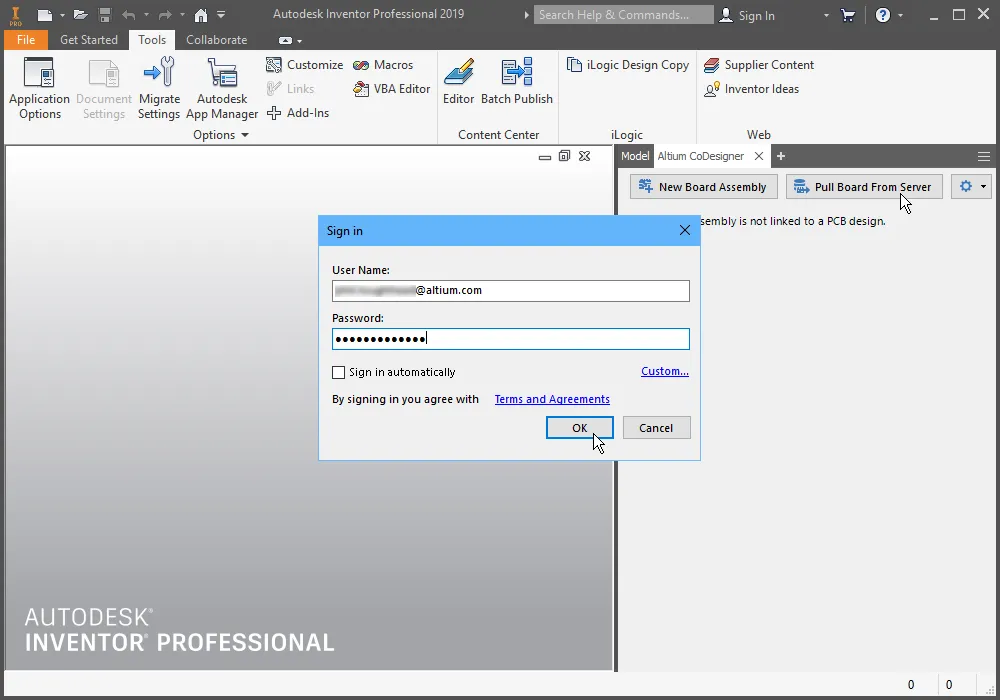Select Altium CoDesigner panel tab
This screenshot has width=1000, height=700.
click(x=700, y=156)
